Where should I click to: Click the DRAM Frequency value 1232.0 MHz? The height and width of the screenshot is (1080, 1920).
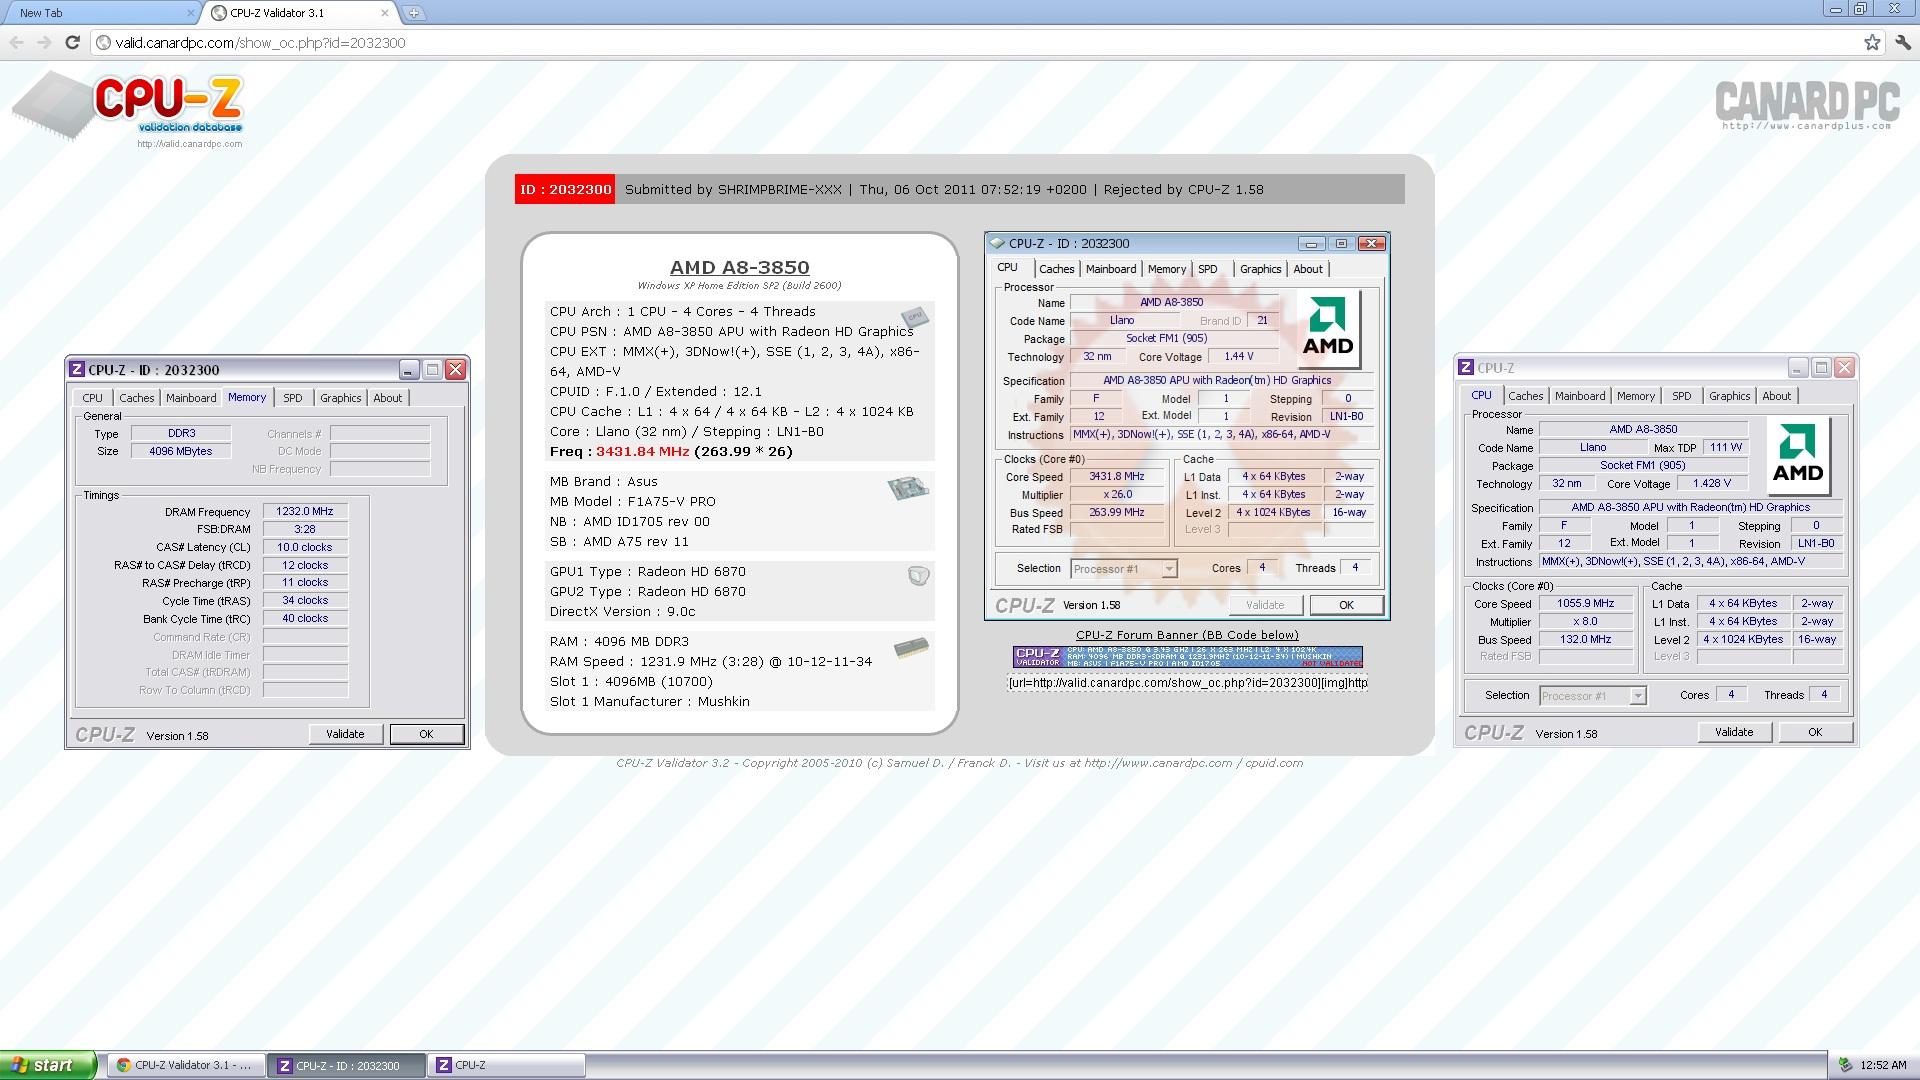(305, 511)
